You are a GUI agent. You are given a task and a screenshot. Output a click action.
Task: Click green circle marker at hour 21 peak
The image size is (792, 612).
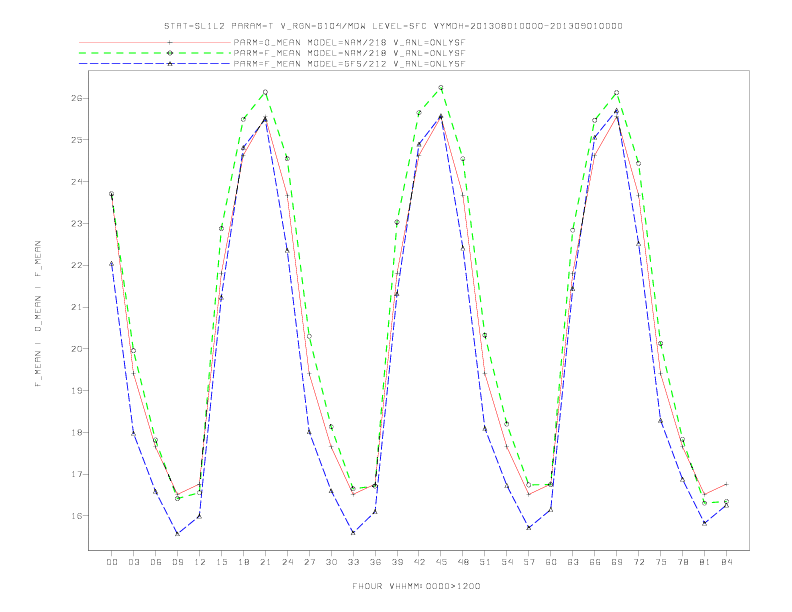265,92
